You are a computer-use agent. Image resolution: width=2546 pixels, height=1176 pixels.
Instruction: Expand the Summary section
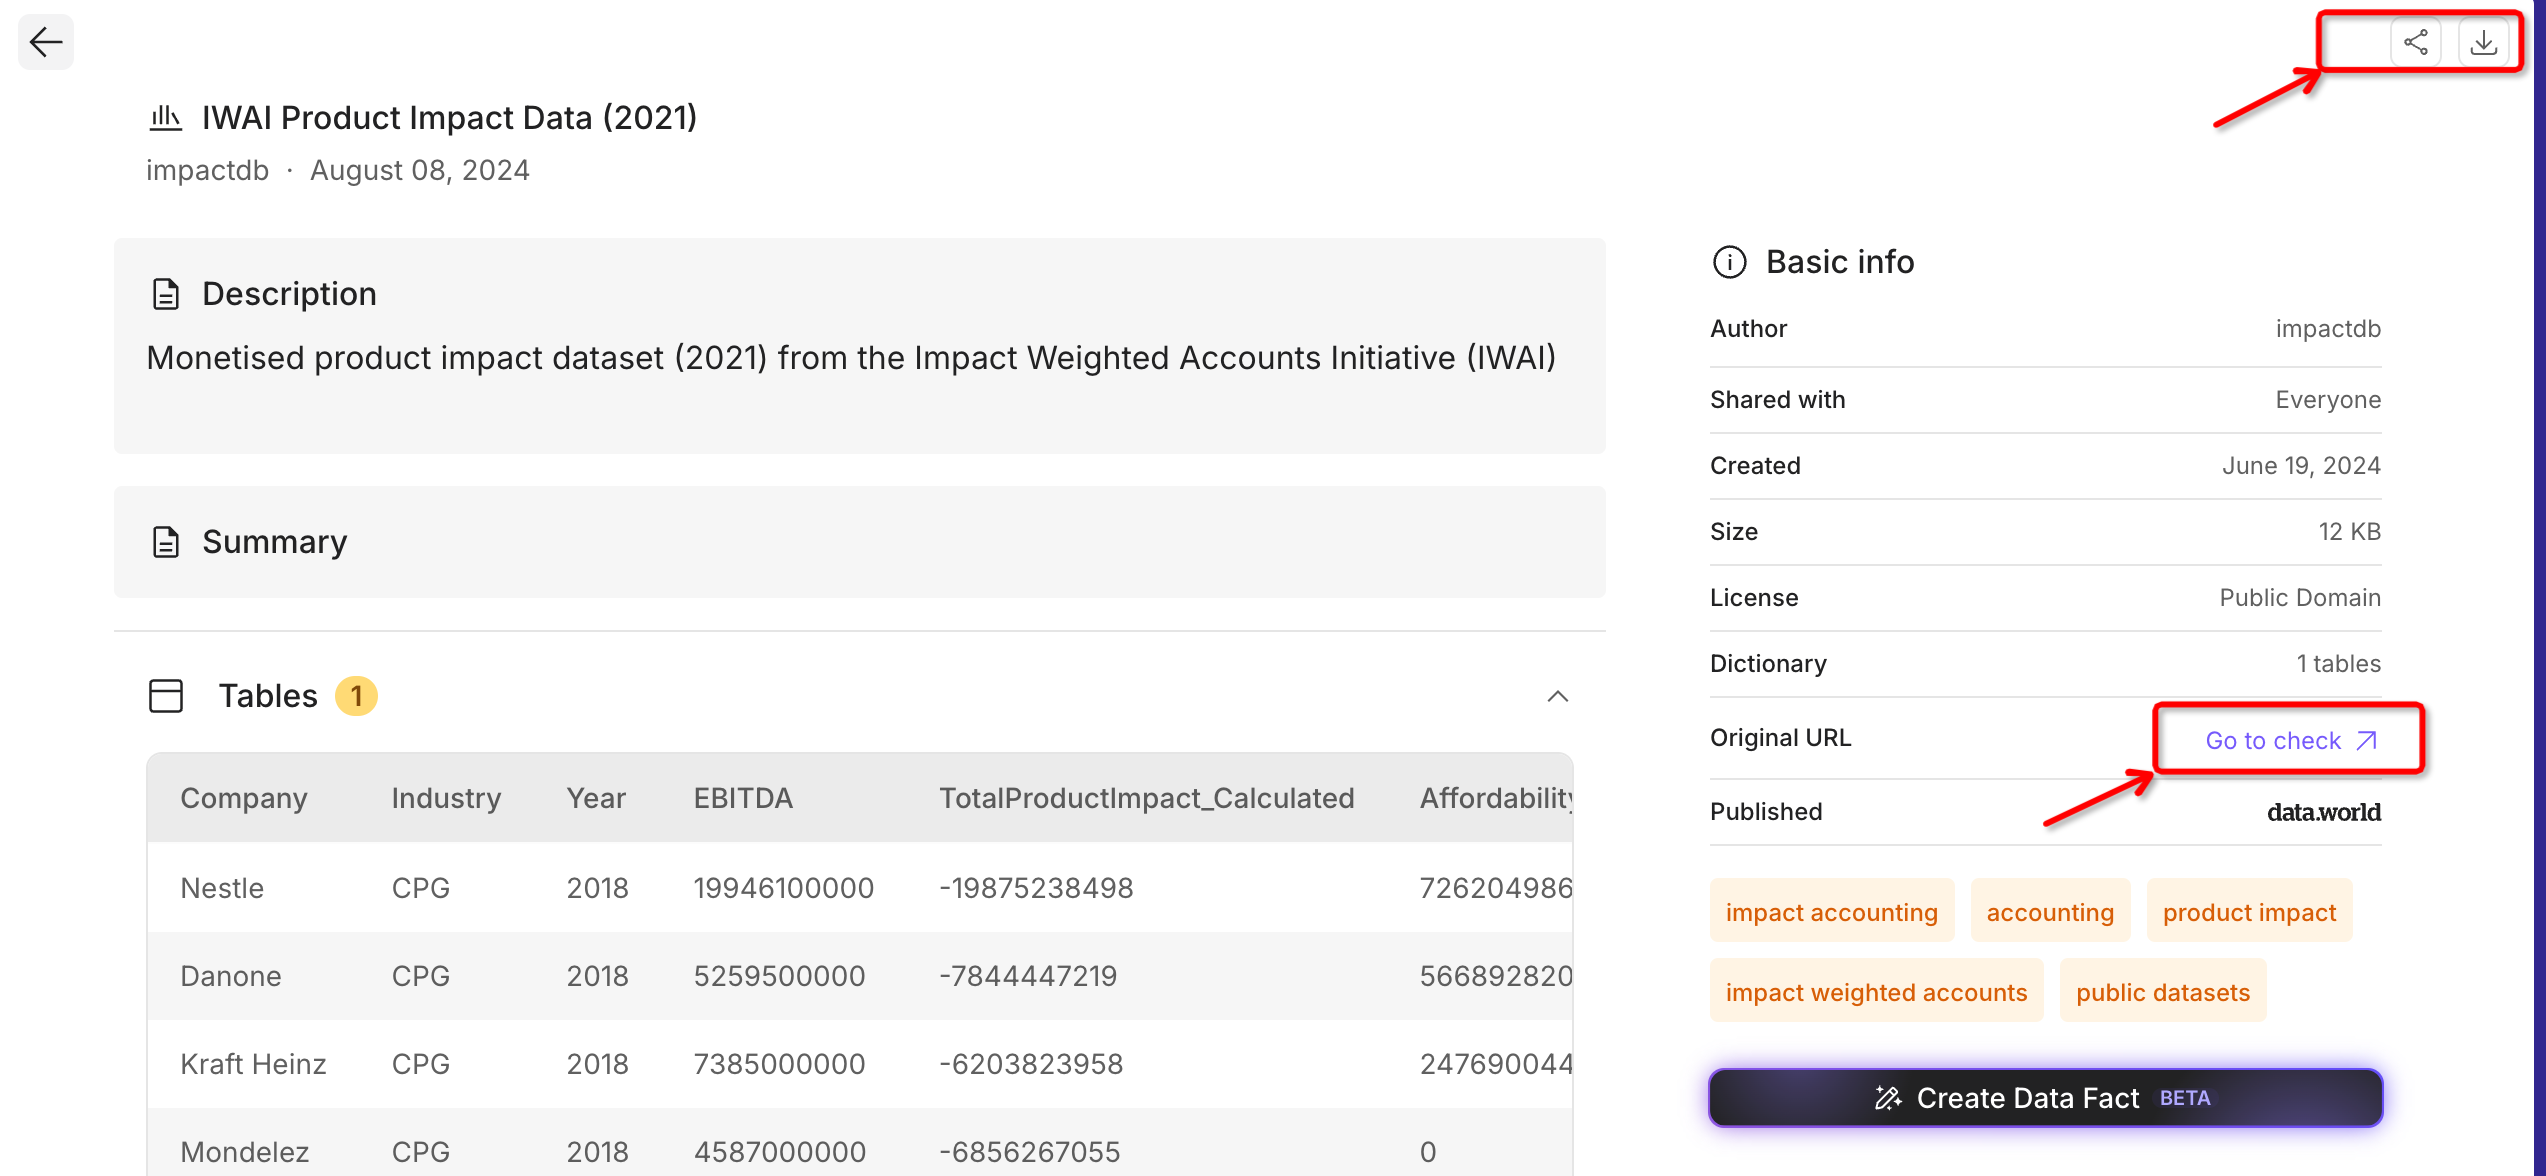pyautogui.click(x=274, y=542)
